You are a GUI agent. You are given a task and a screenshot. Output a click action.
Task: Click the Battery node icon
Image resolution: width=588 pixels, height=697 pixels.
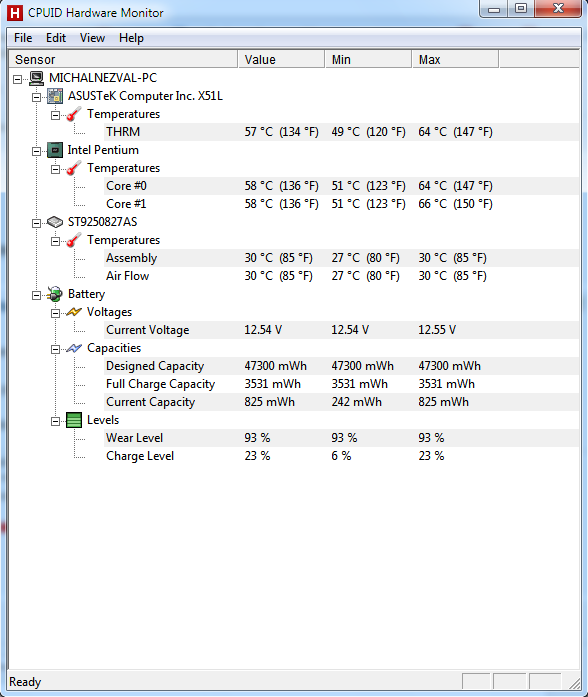[55, 294]
